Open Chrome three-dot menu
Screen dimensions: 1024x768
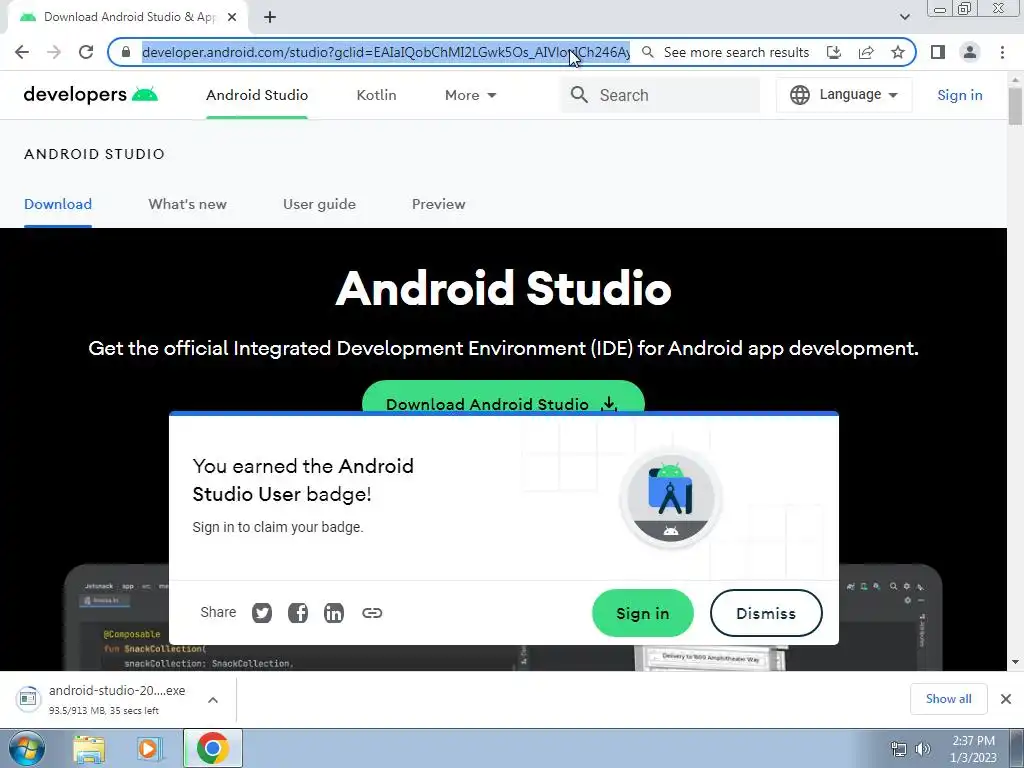[1002, 52]
